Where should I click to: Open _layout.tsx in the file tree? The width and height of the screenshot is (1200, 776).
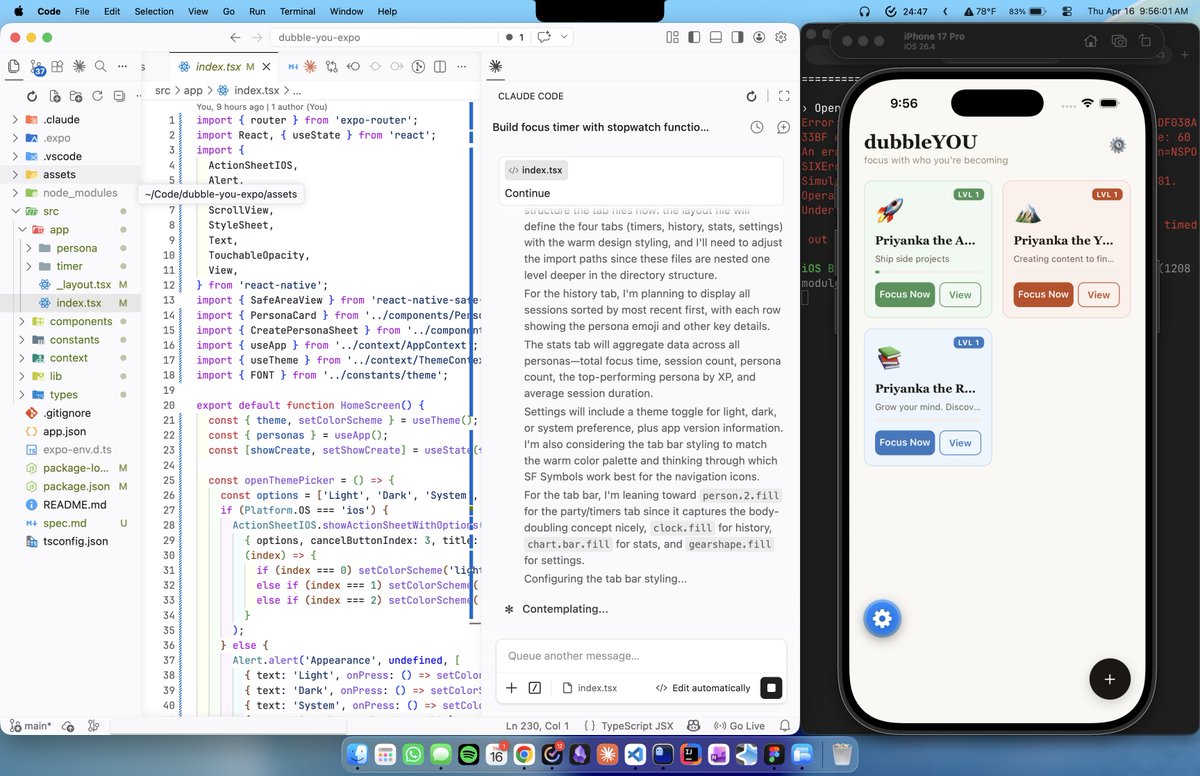70,285
